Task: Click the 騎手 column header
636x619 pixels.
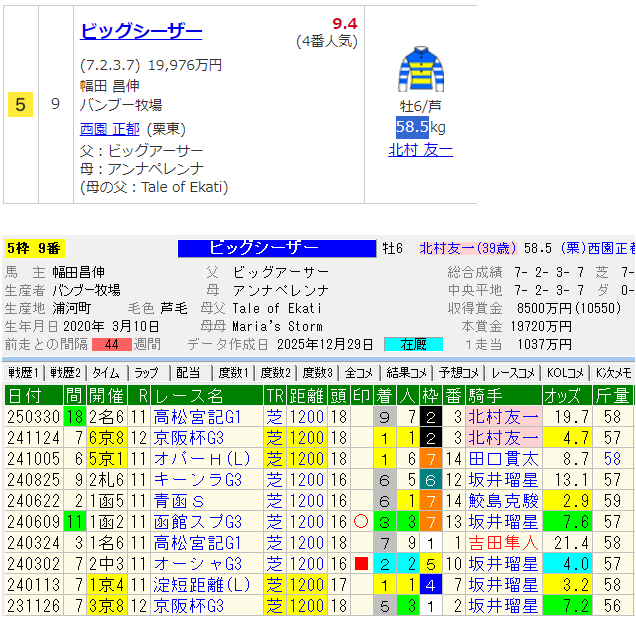Action: pyautogui.click(x=485, y=395)
